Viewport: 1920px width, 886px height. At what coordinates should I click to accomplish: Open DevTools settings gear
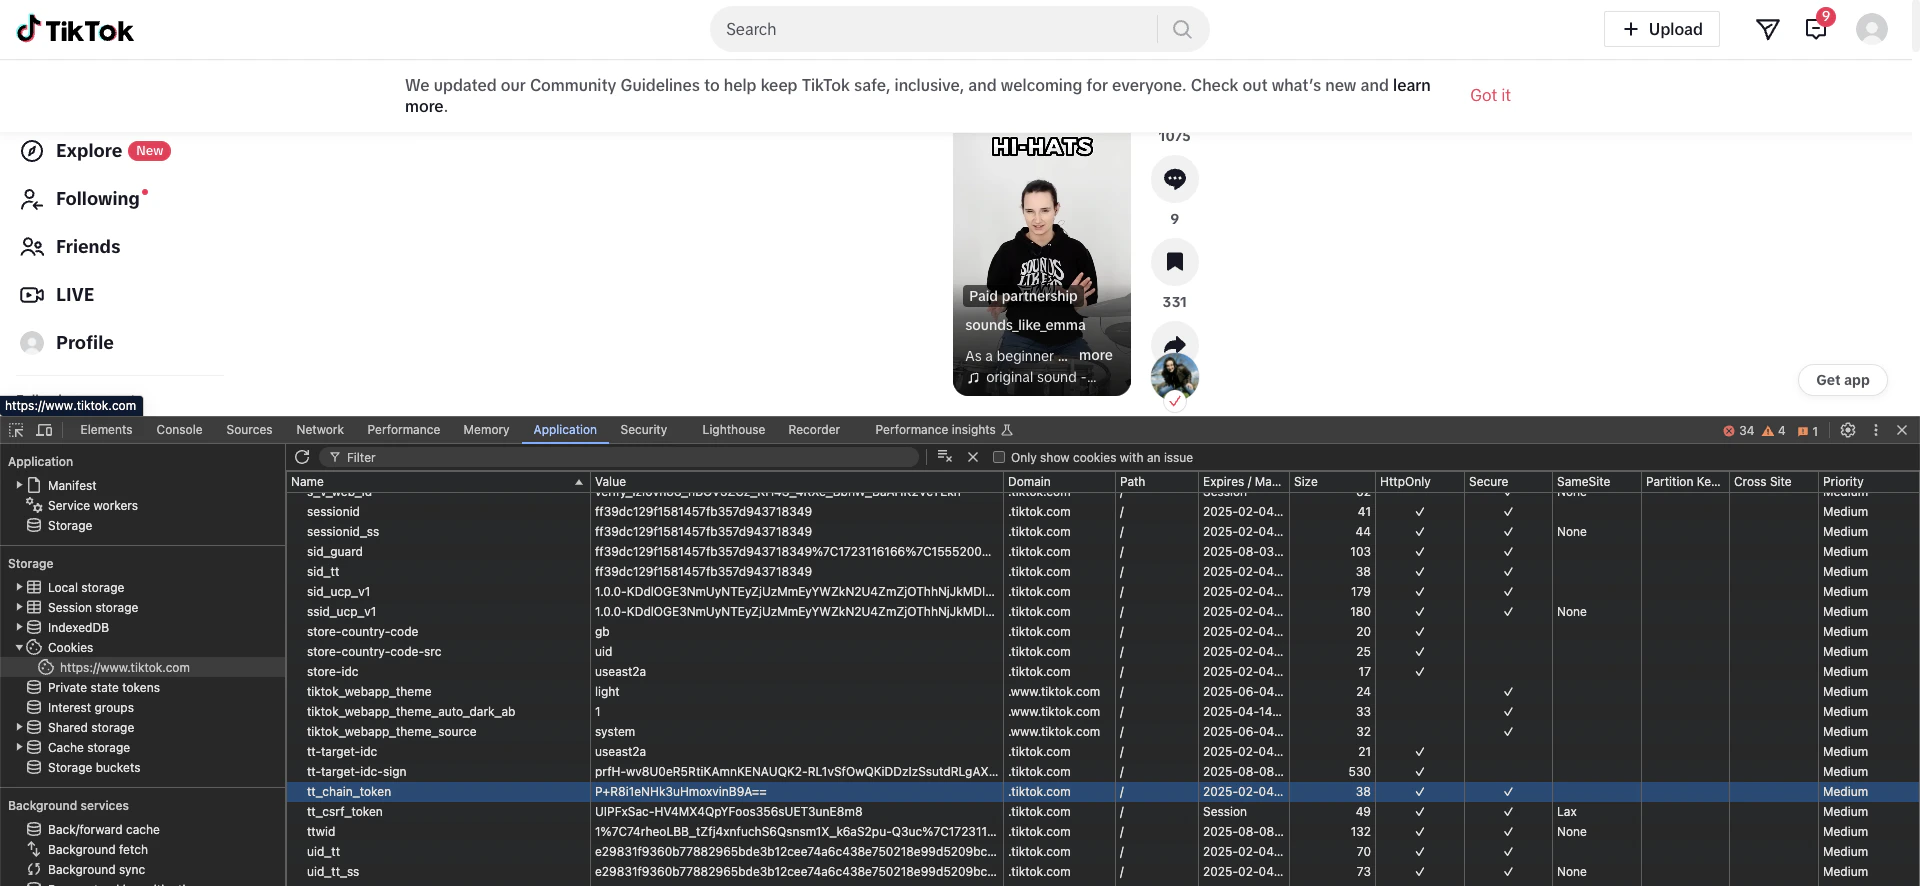(1848, 430)
